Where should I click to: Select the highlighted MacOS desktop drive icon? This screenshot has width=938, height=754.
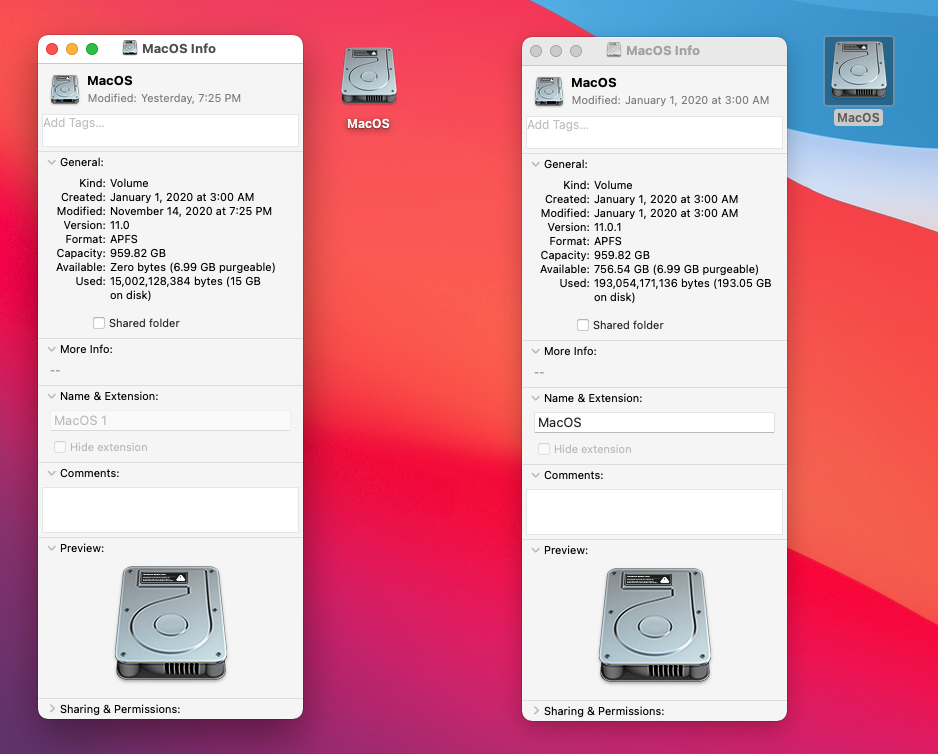pyautogui.click(x=858, y=71)
